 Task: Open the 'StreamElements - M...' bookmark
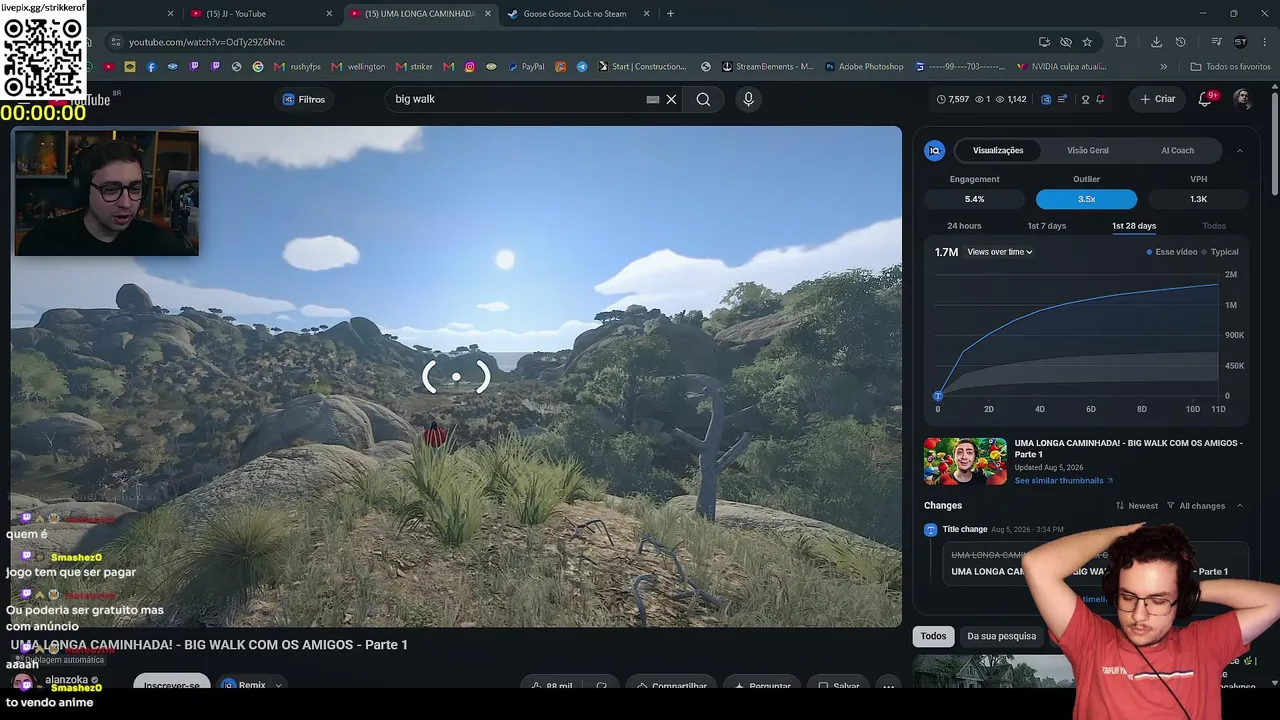click(767, 67)
